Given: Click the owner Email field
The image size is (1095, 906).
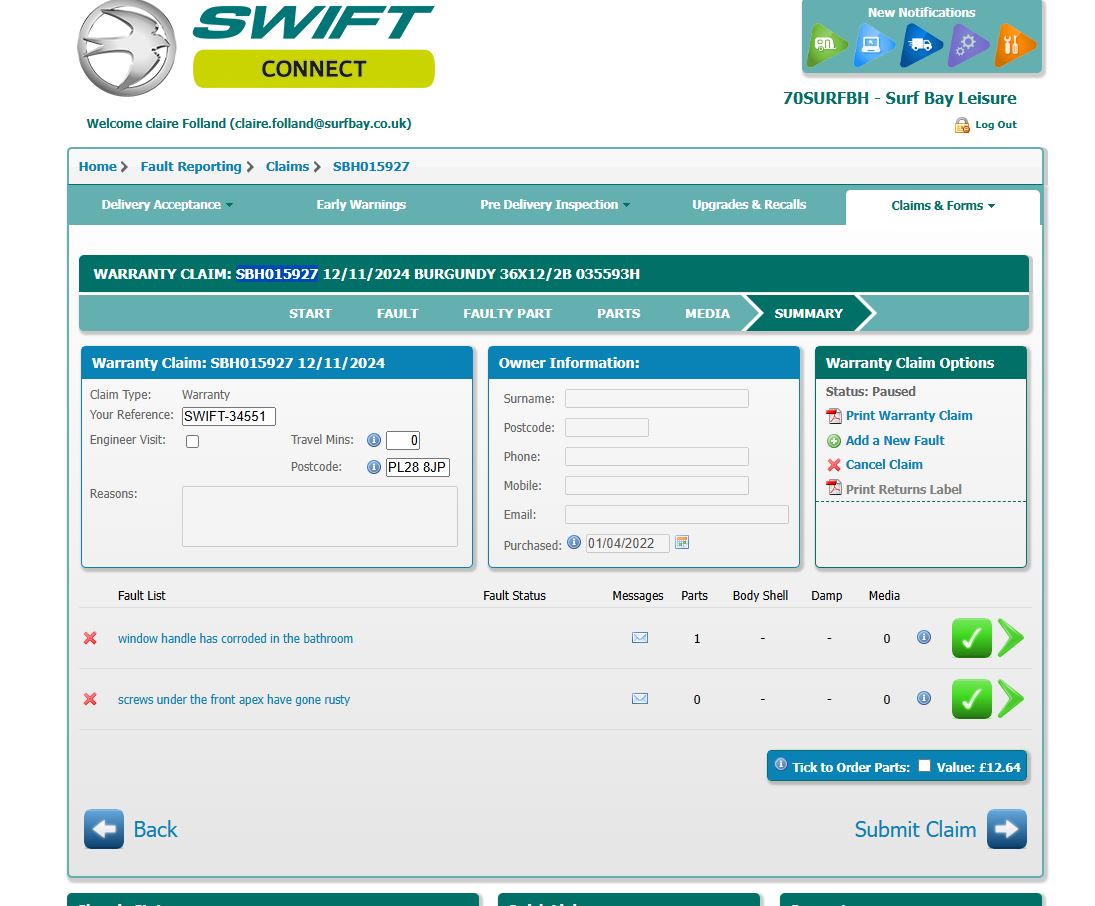Looking at the screenshot, I should (x=677, y=514).
